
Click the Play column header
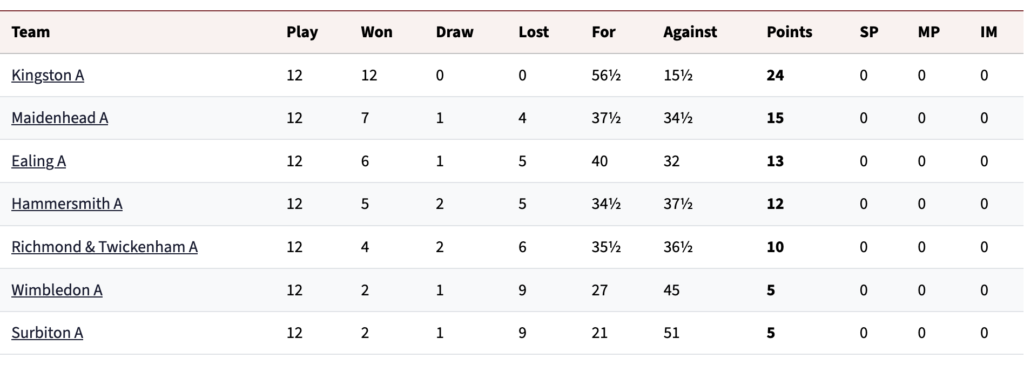302,32
